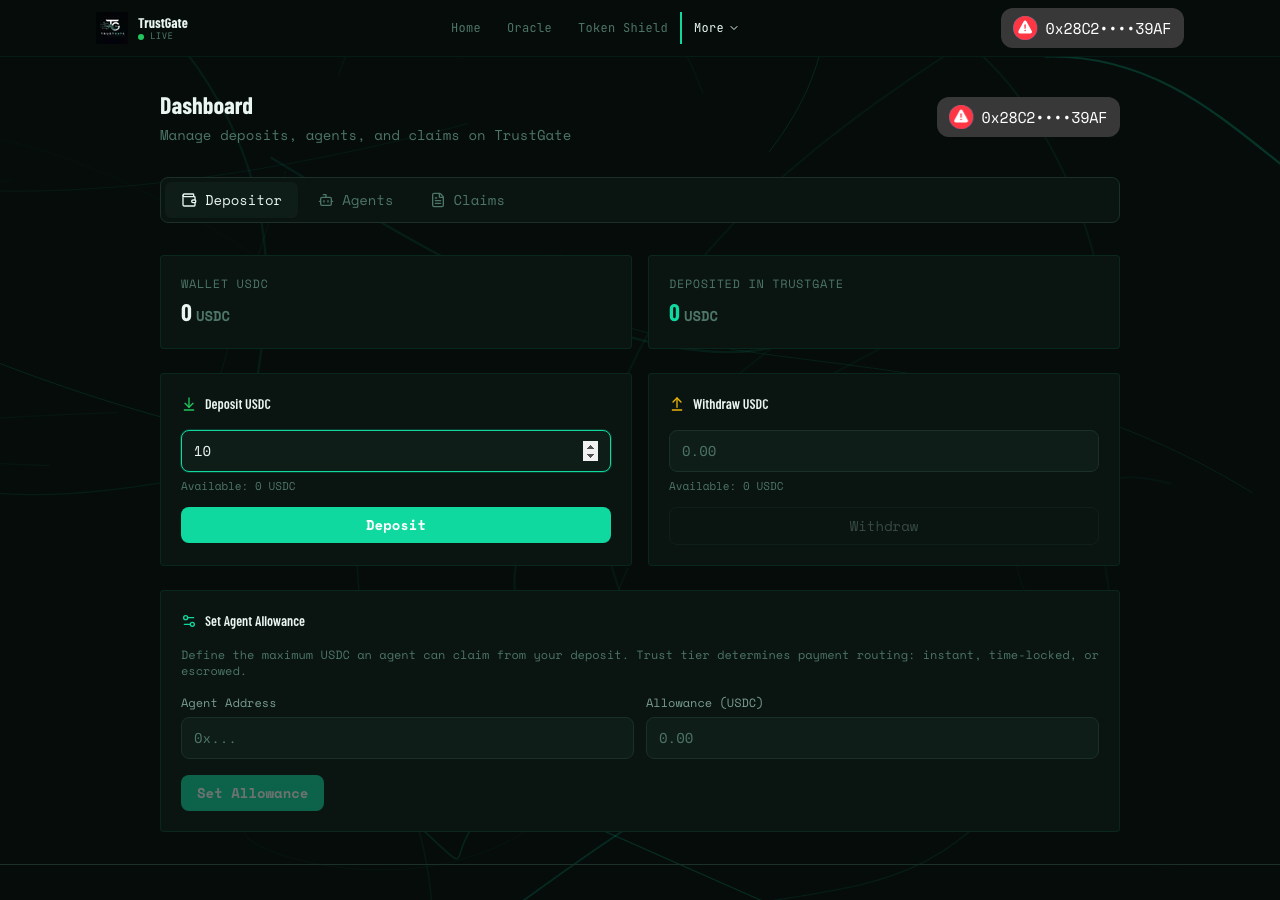Screen dimensions: 1280x900
Task: Click the Set Allowance button
Action: click(x=252, y=793)
